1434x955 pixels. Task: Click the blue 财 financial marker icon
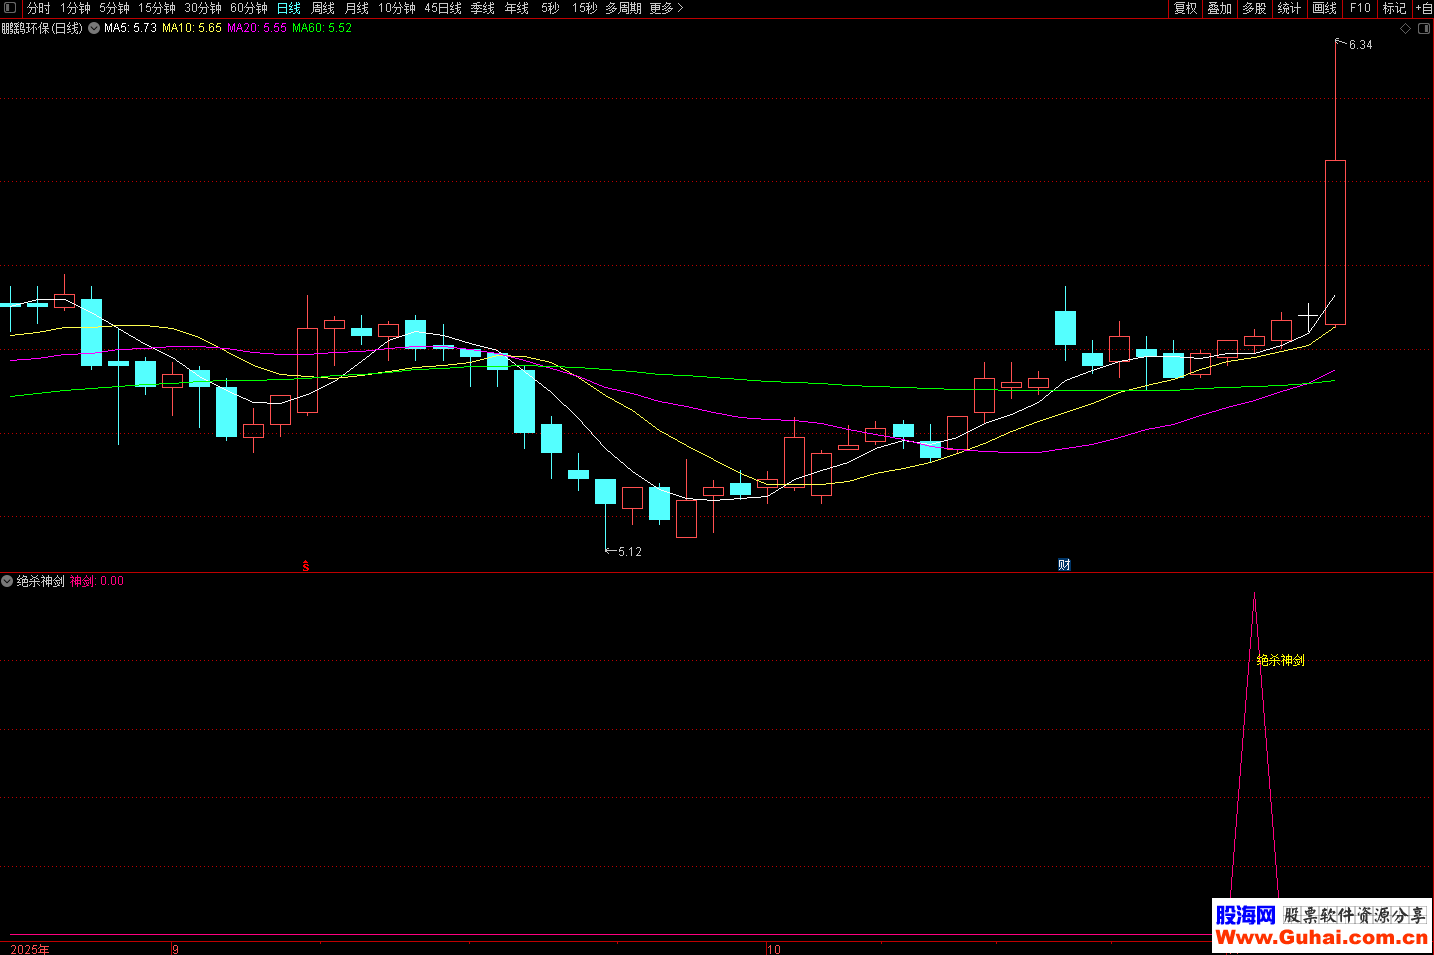tap(1064, 565)
